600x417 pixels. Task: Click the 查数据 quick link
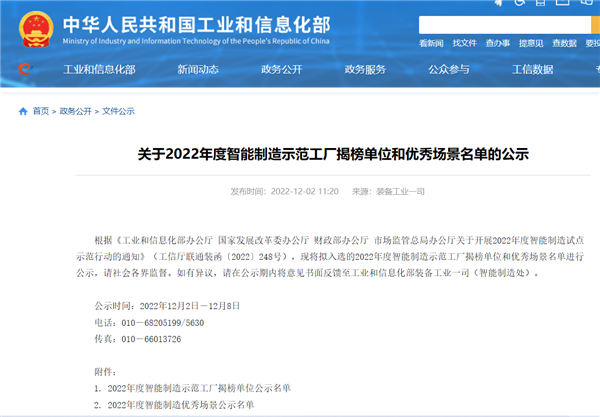click(565, 44)
